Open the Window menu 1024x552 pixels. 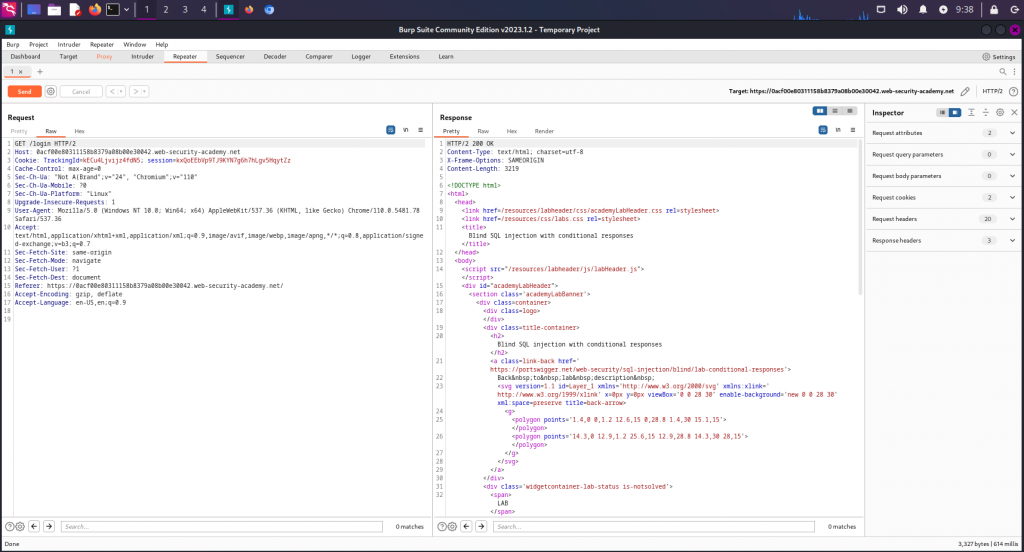point(135,44)
